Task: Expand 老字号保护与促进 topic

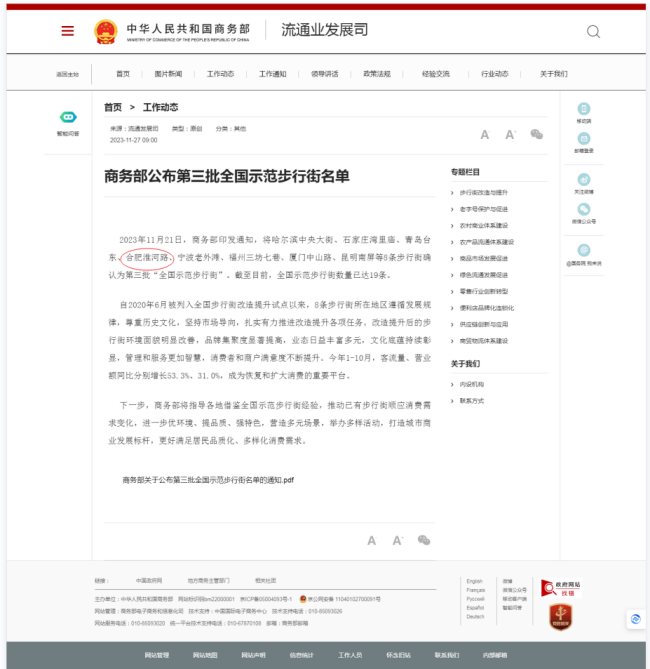Action: (x=483, y=209)
